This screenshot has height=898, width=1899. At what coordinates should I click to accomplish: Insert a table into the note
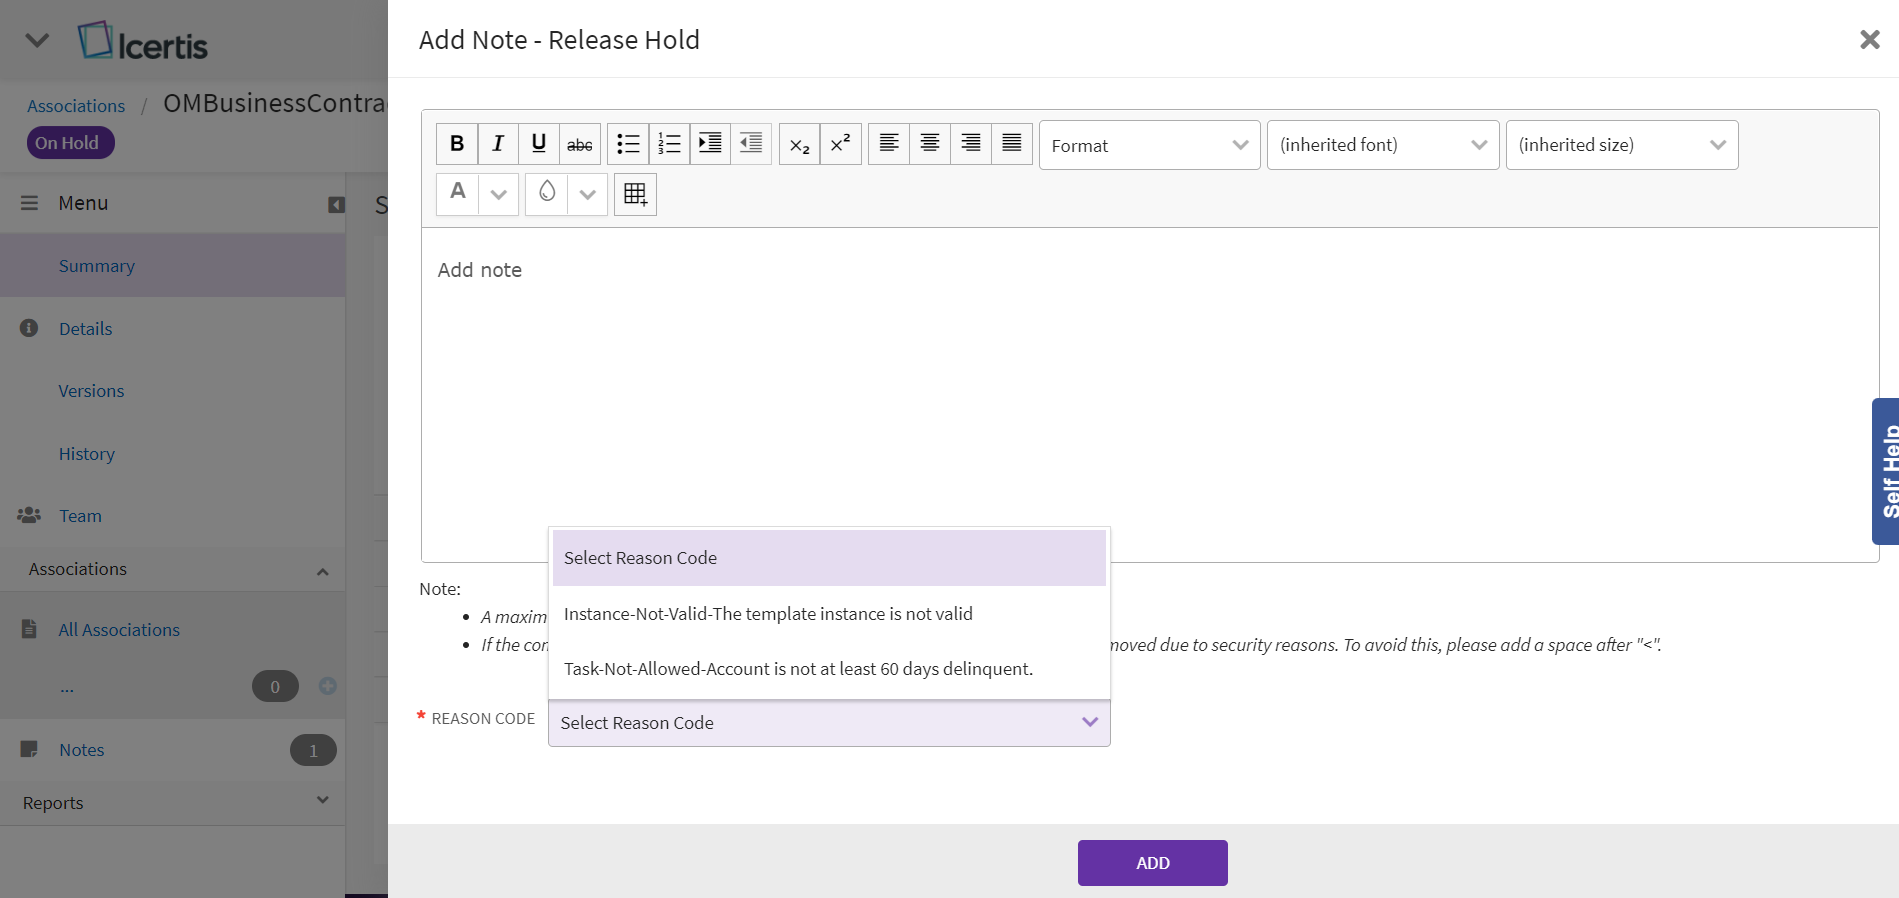635,194
